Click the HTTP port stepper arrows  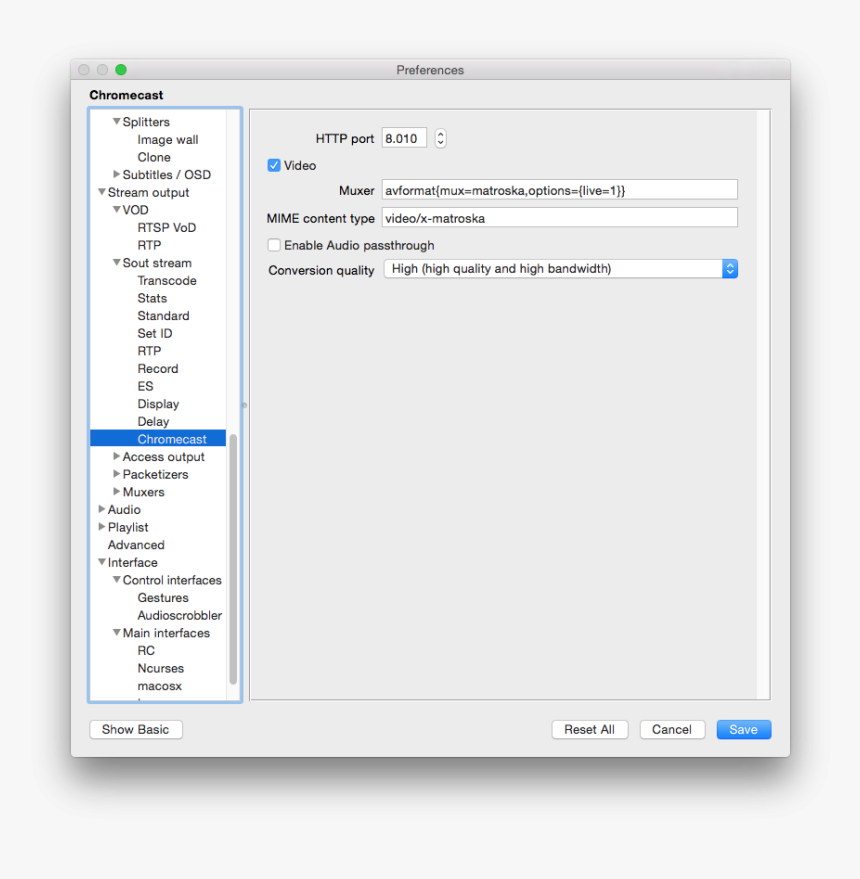[x=440, y=139]
